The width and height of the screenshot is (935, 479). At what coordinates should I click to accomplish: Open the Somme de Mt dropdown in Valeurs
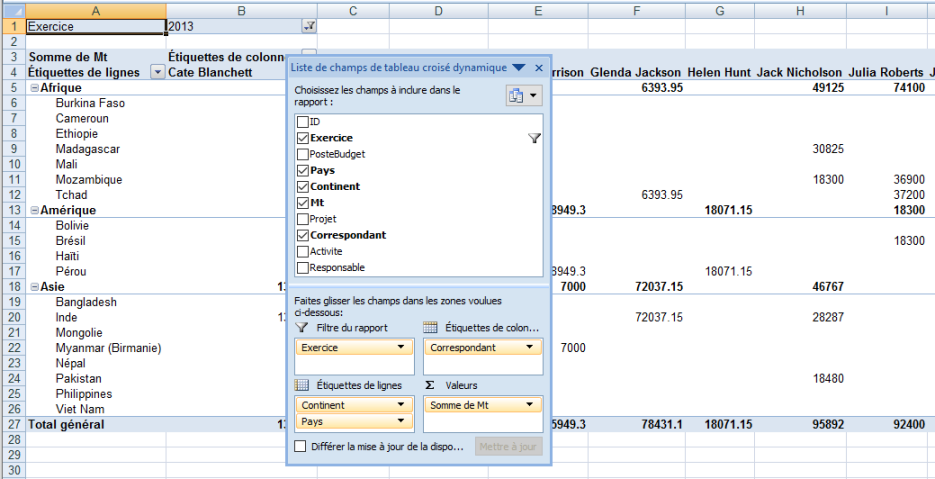(531, 405)
